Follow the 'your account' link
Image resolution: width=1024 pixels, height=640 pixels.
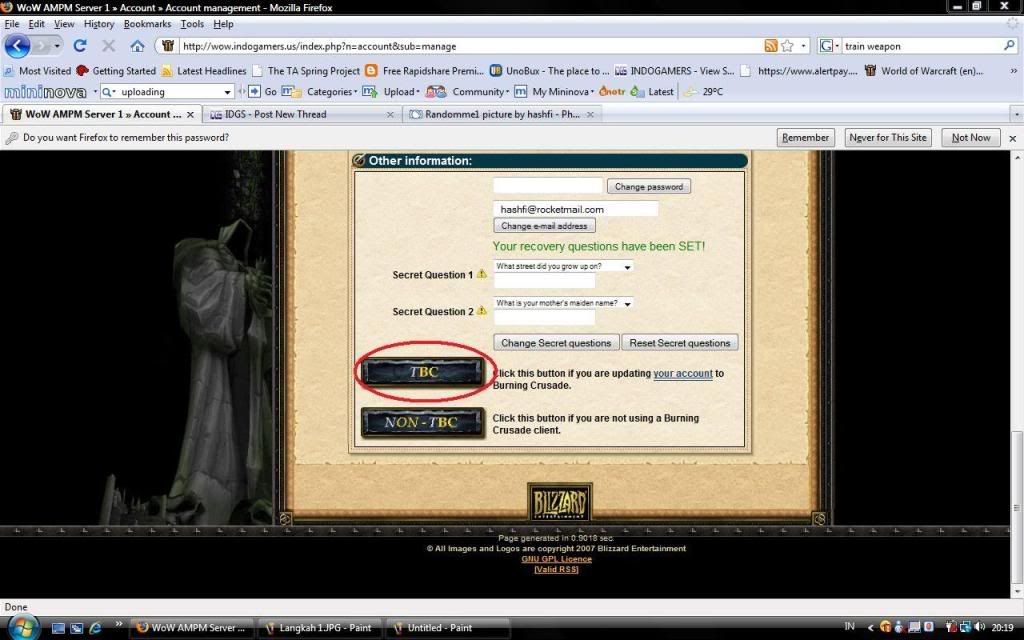(682, 374)
